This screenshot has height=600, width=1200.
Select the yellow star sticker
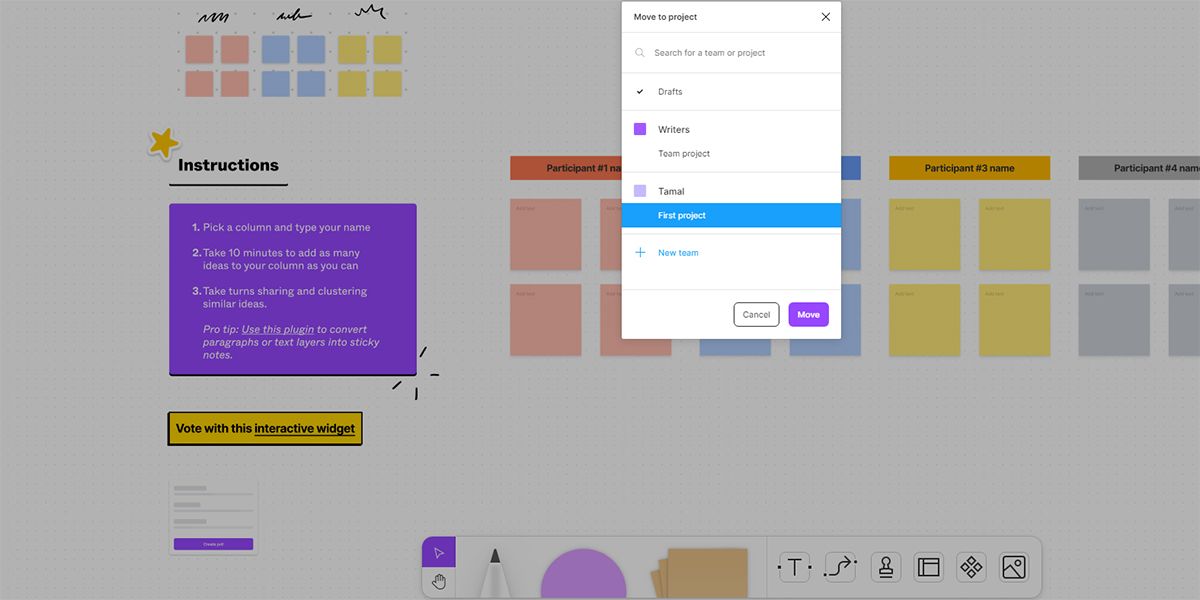point(164,143)
